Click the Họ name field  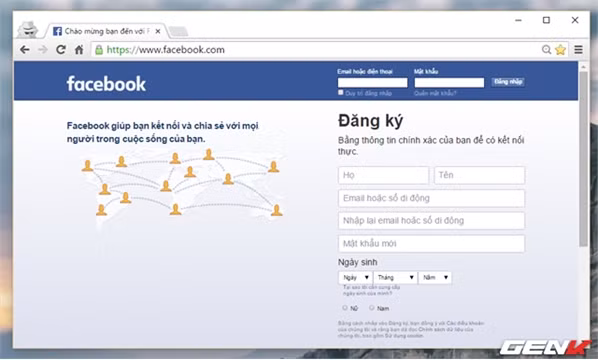click(x=383, y=175)
